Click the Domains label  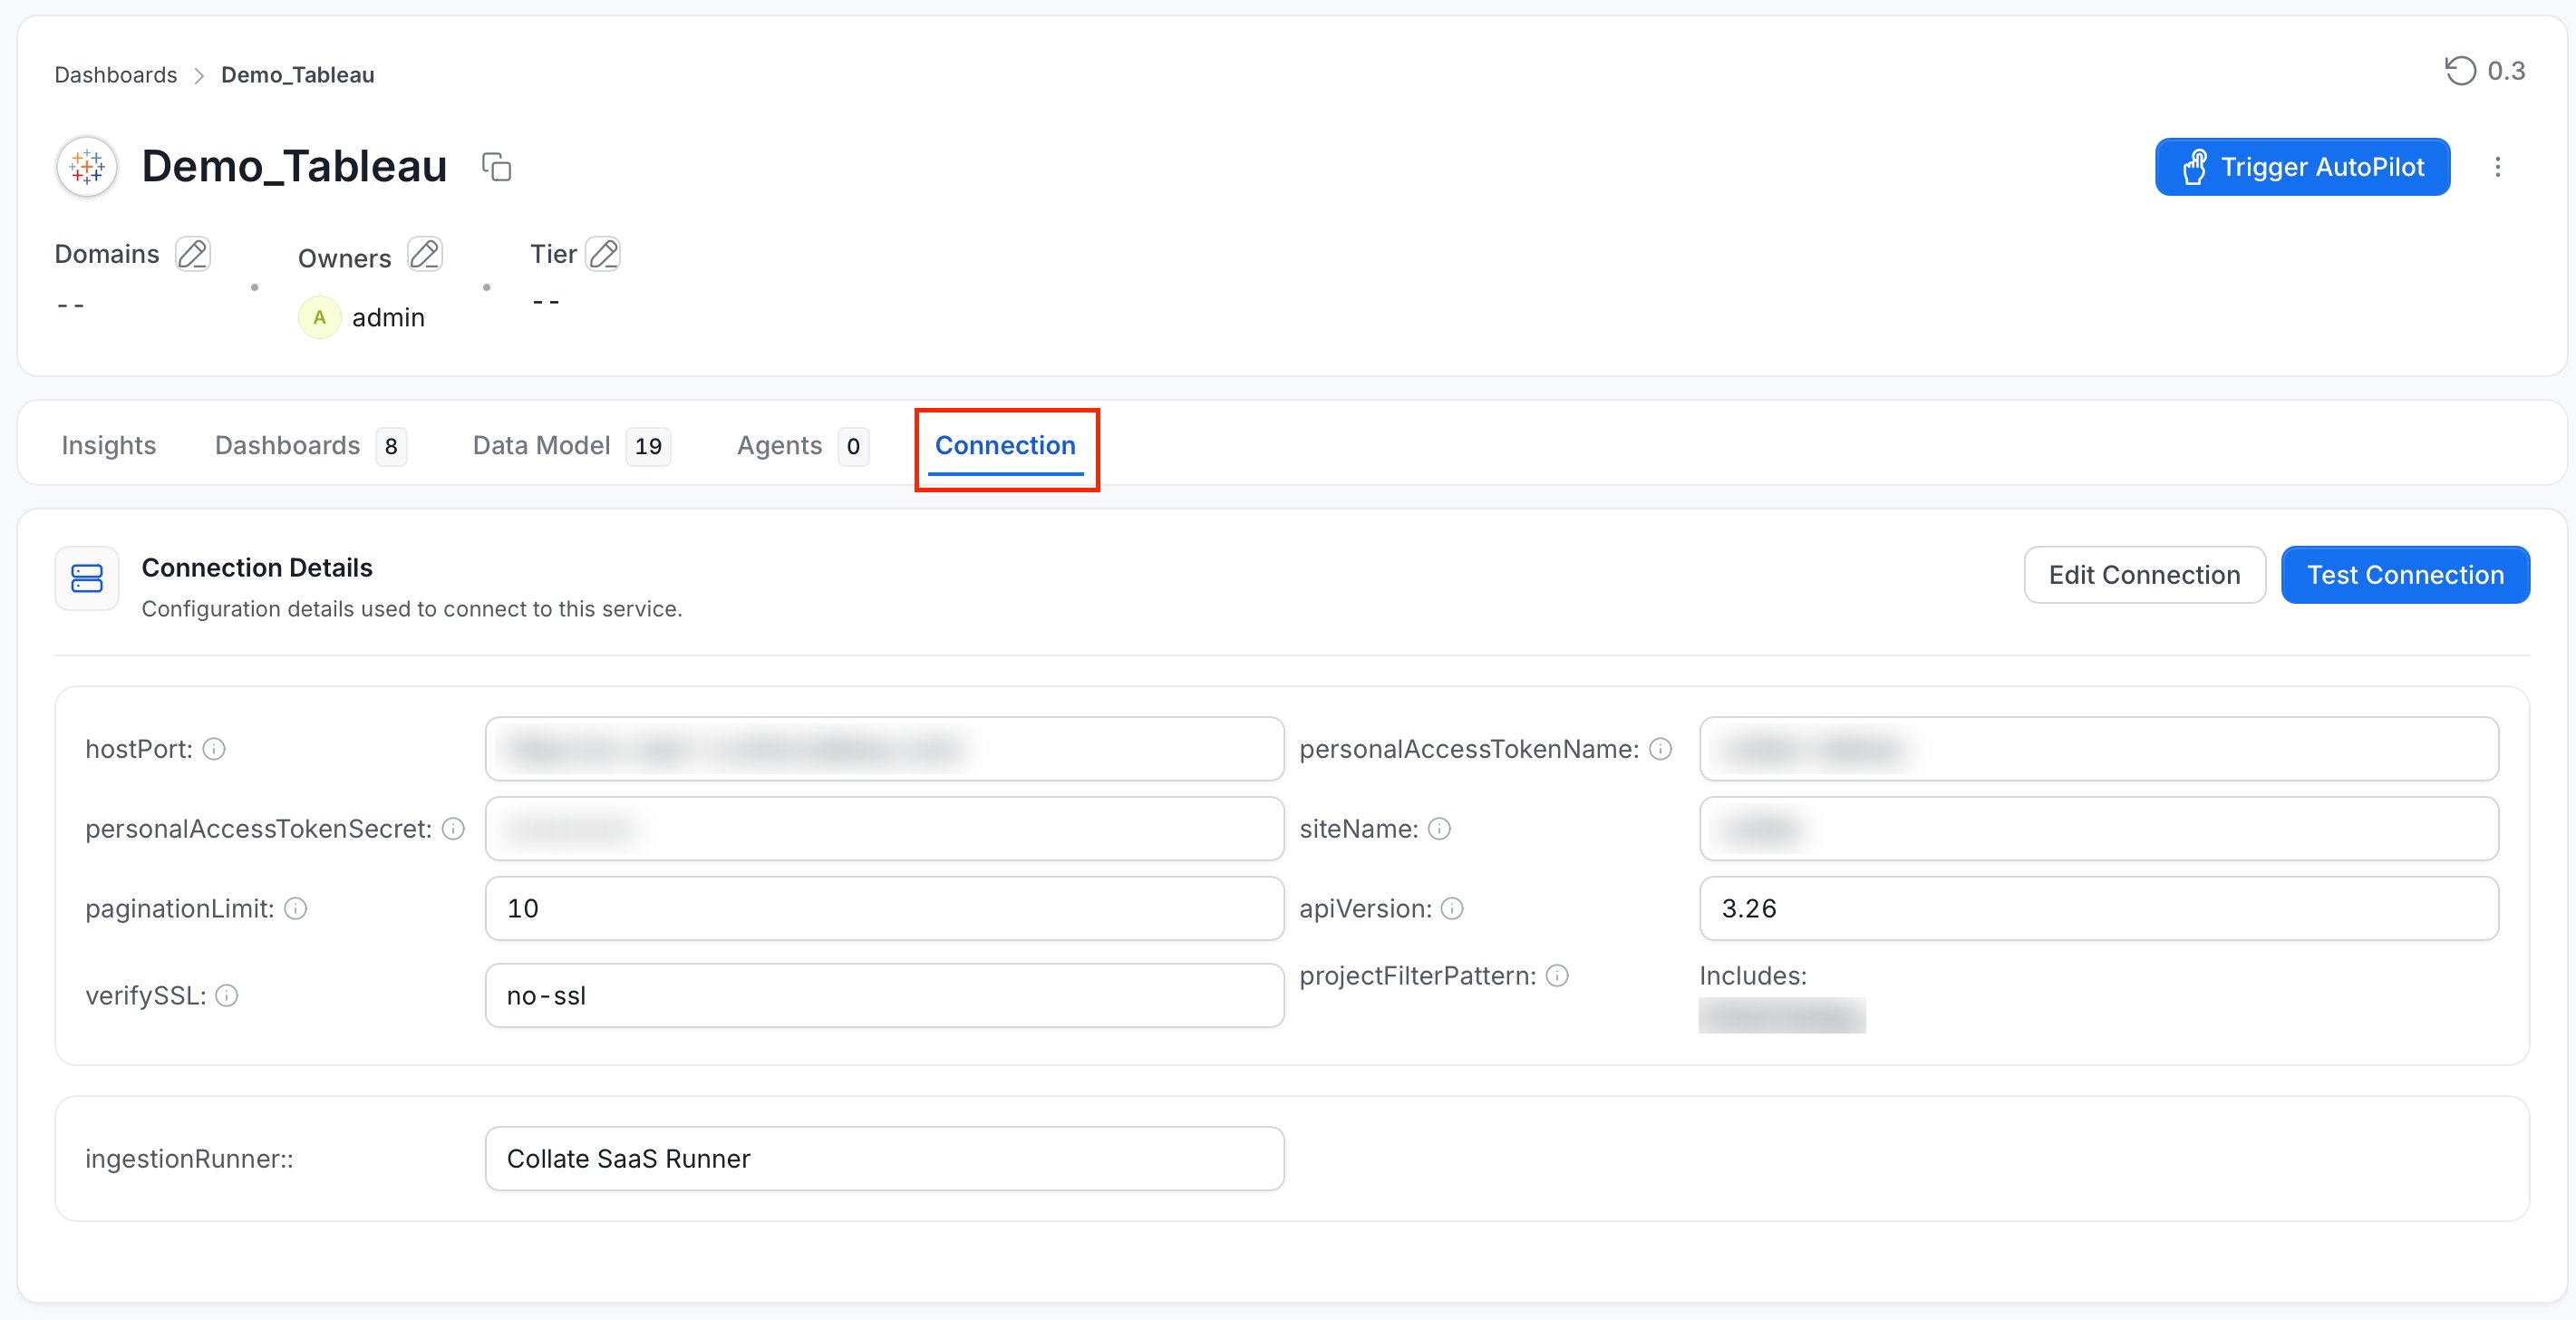click(107, 254)
